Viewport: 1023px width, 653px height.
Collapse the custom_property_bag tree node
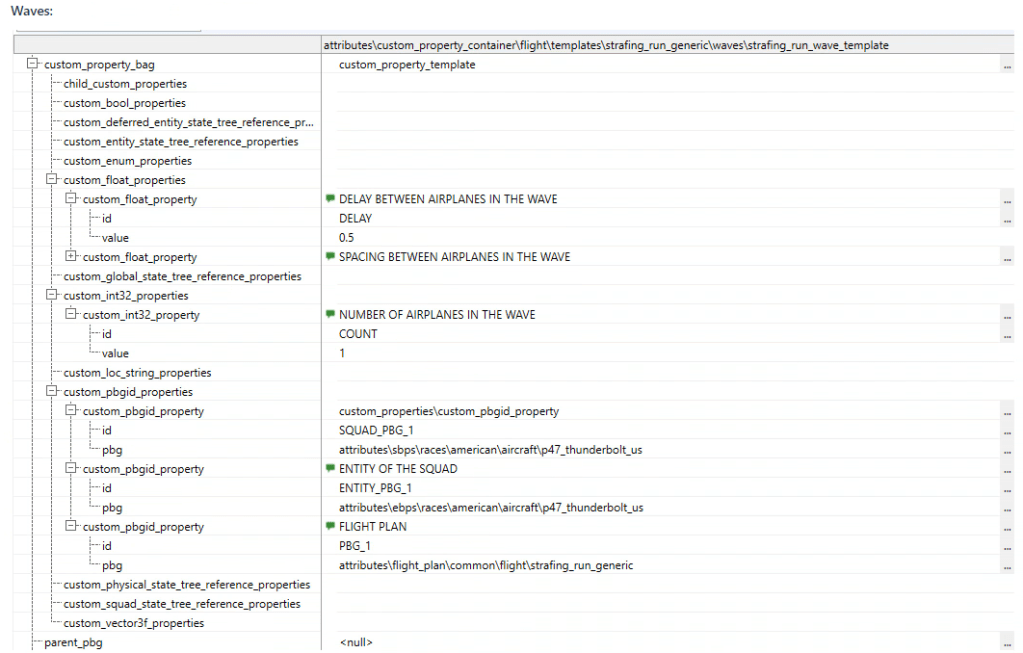tap(33, 65)
